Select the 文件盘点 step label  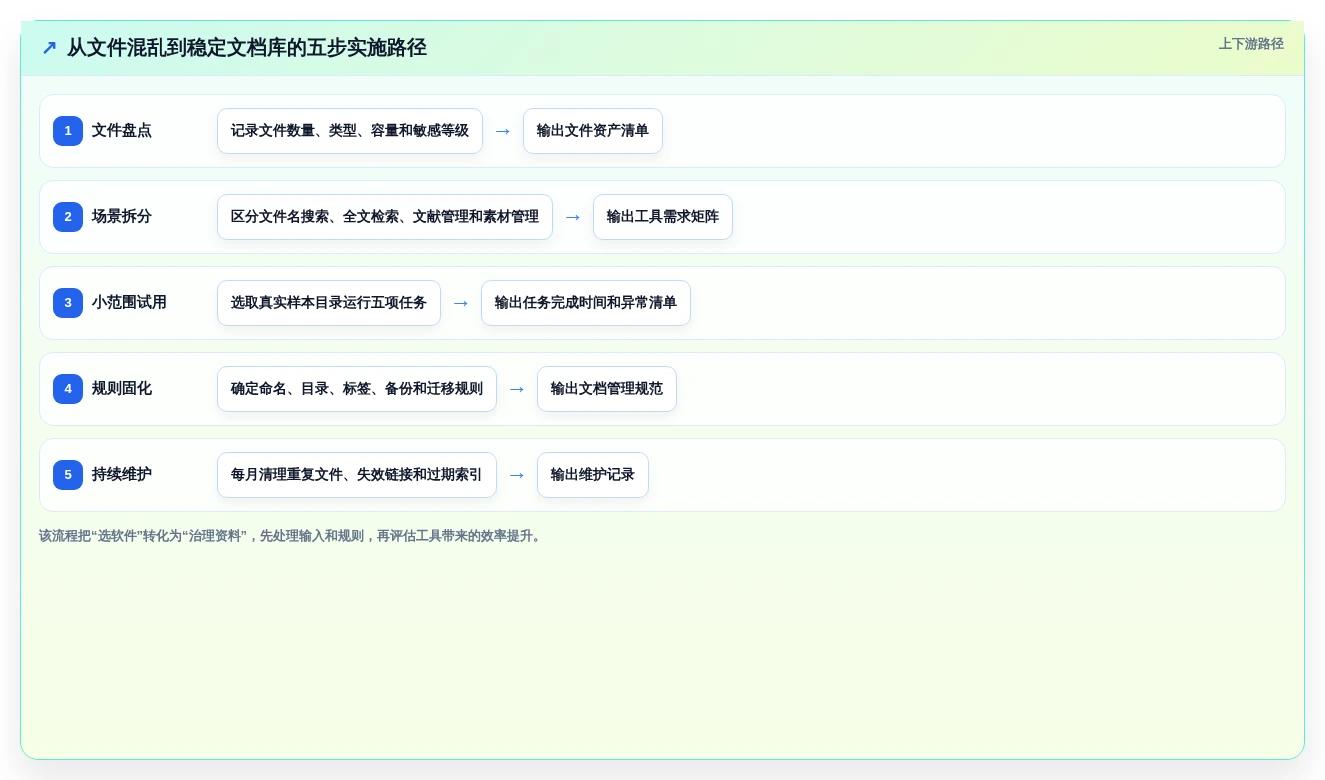[122, 131]
